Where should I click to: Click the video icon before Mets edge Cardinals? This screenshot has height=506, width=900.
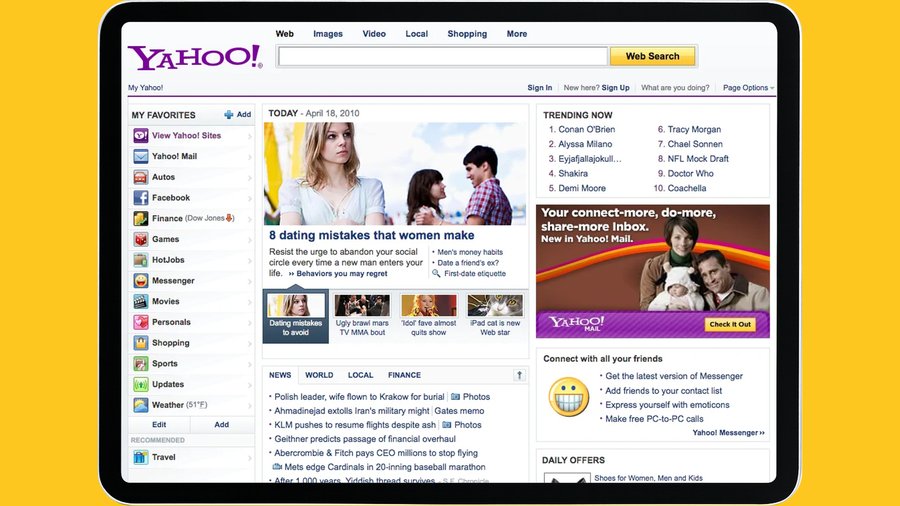point(277,467)
